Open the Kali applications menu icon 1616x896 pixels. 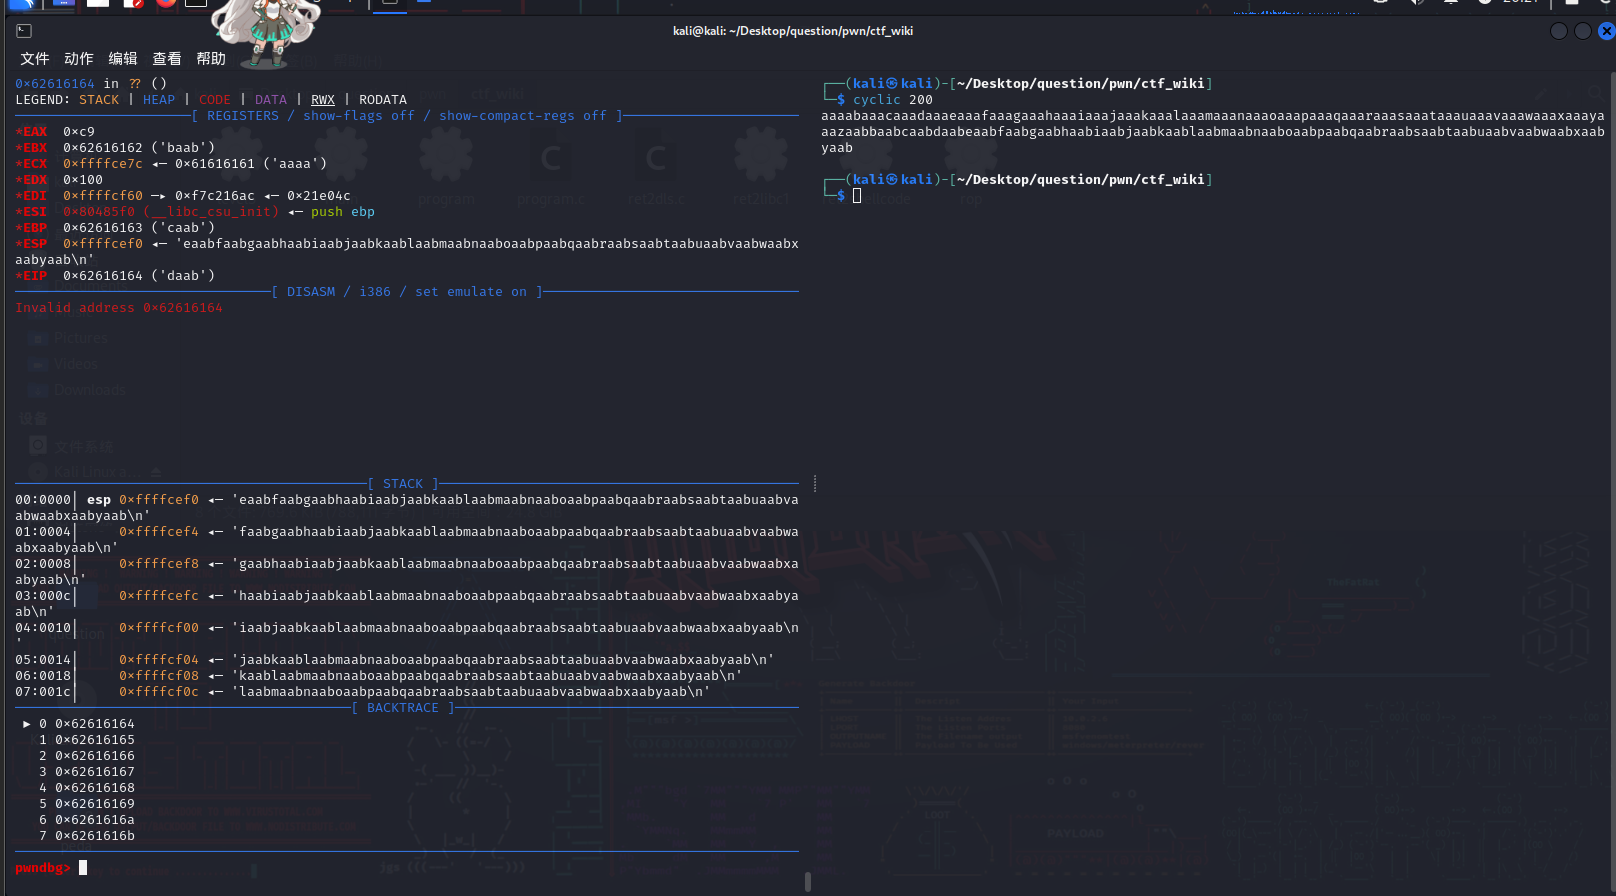[22, 3]
